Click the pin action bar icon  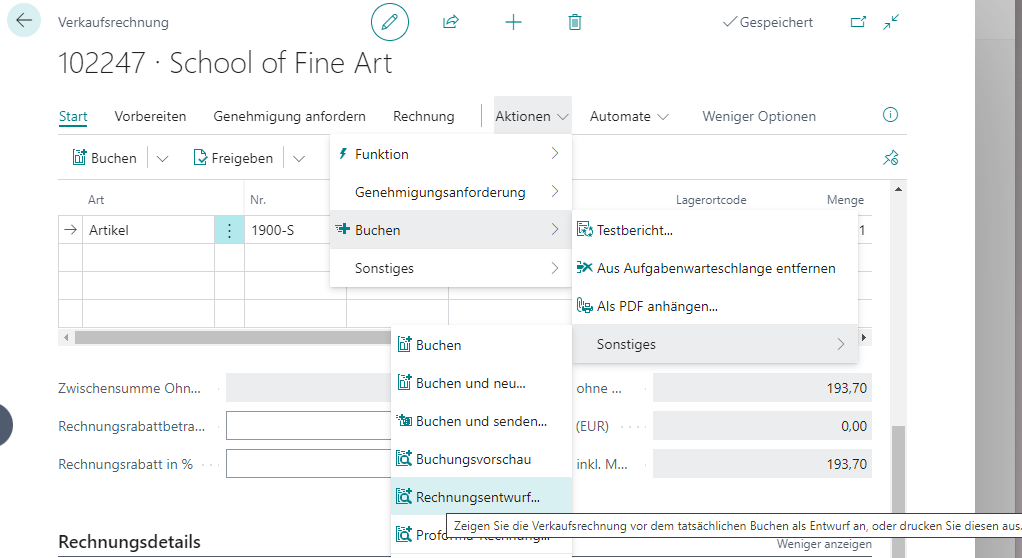(x=890, y=158)
